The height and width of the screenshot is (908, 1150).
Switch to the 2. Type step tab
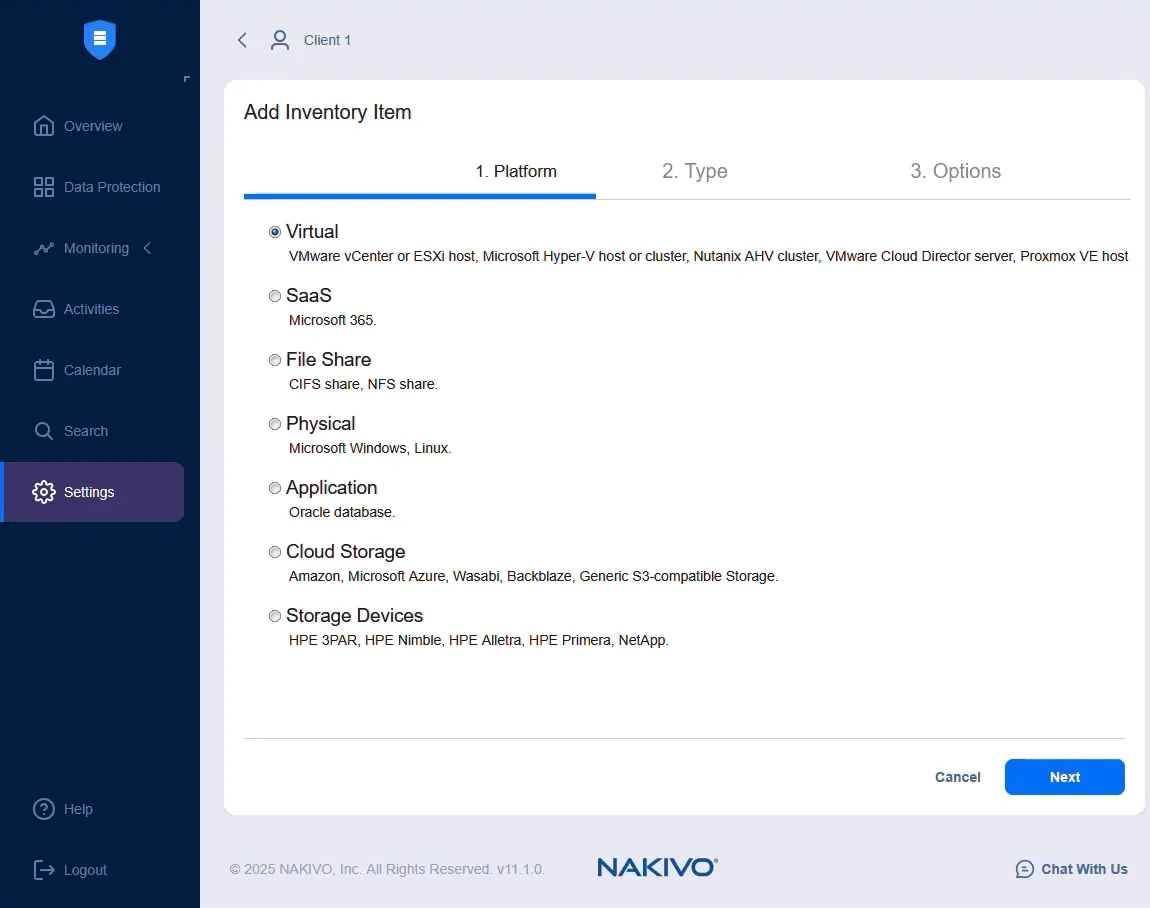pos(695,171)
